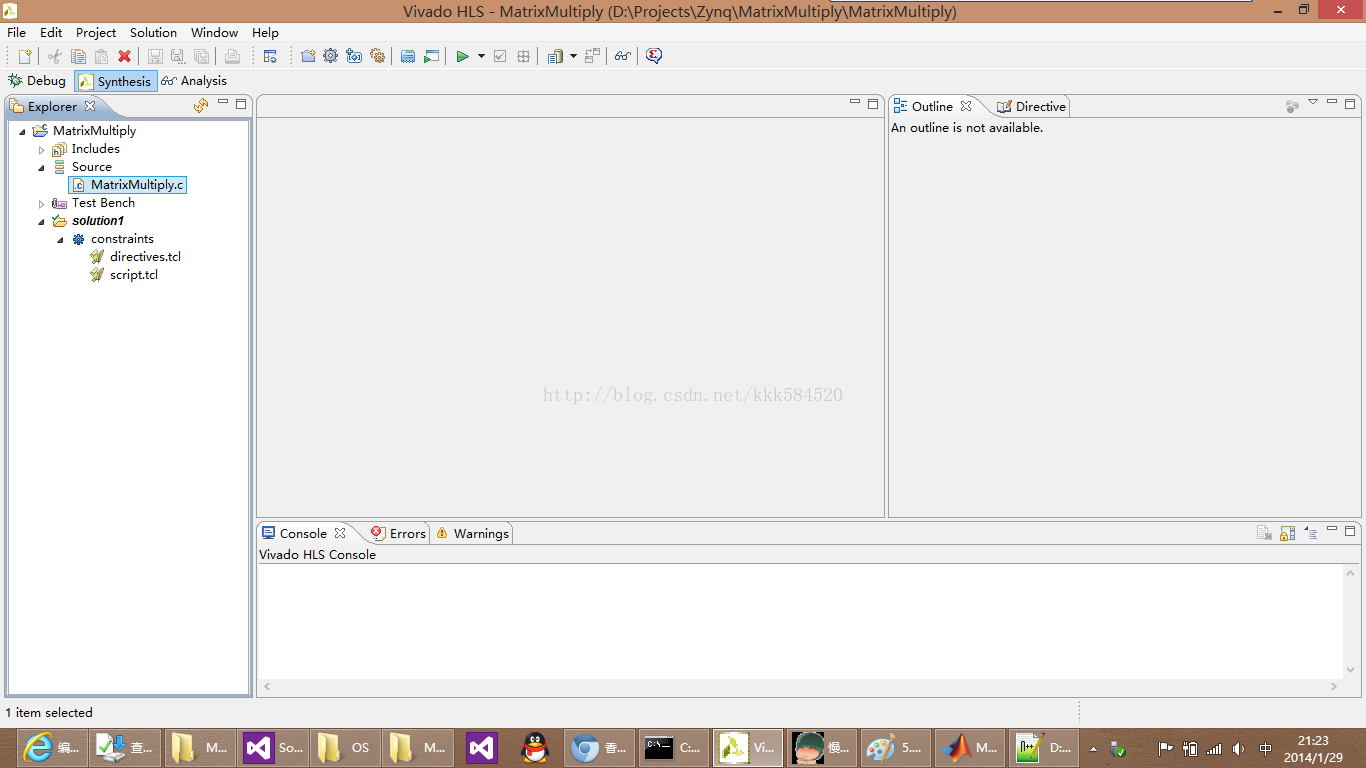Click the Console vertical scrollbar down arrow
Image resolution: width=1366 pixels, height=768 pixels.
[1352, 669]
